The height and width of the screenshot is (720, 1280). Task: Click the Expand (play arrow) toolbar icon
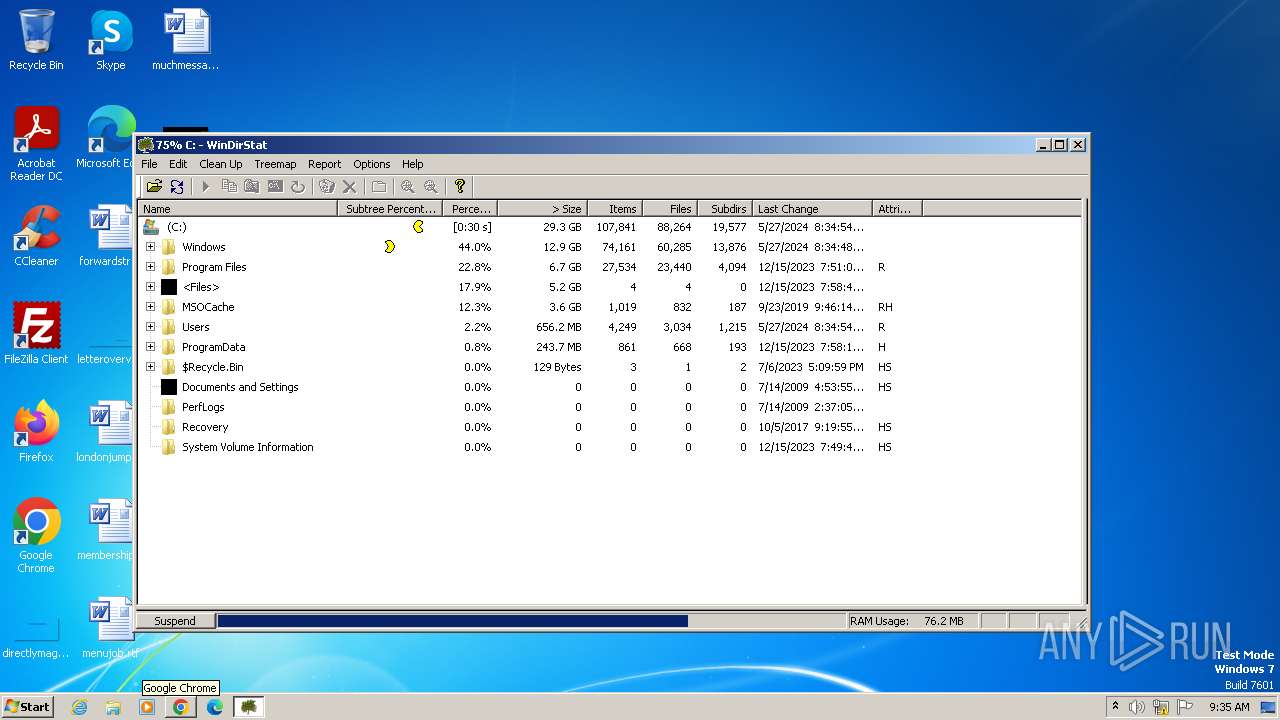coord(206,186)
